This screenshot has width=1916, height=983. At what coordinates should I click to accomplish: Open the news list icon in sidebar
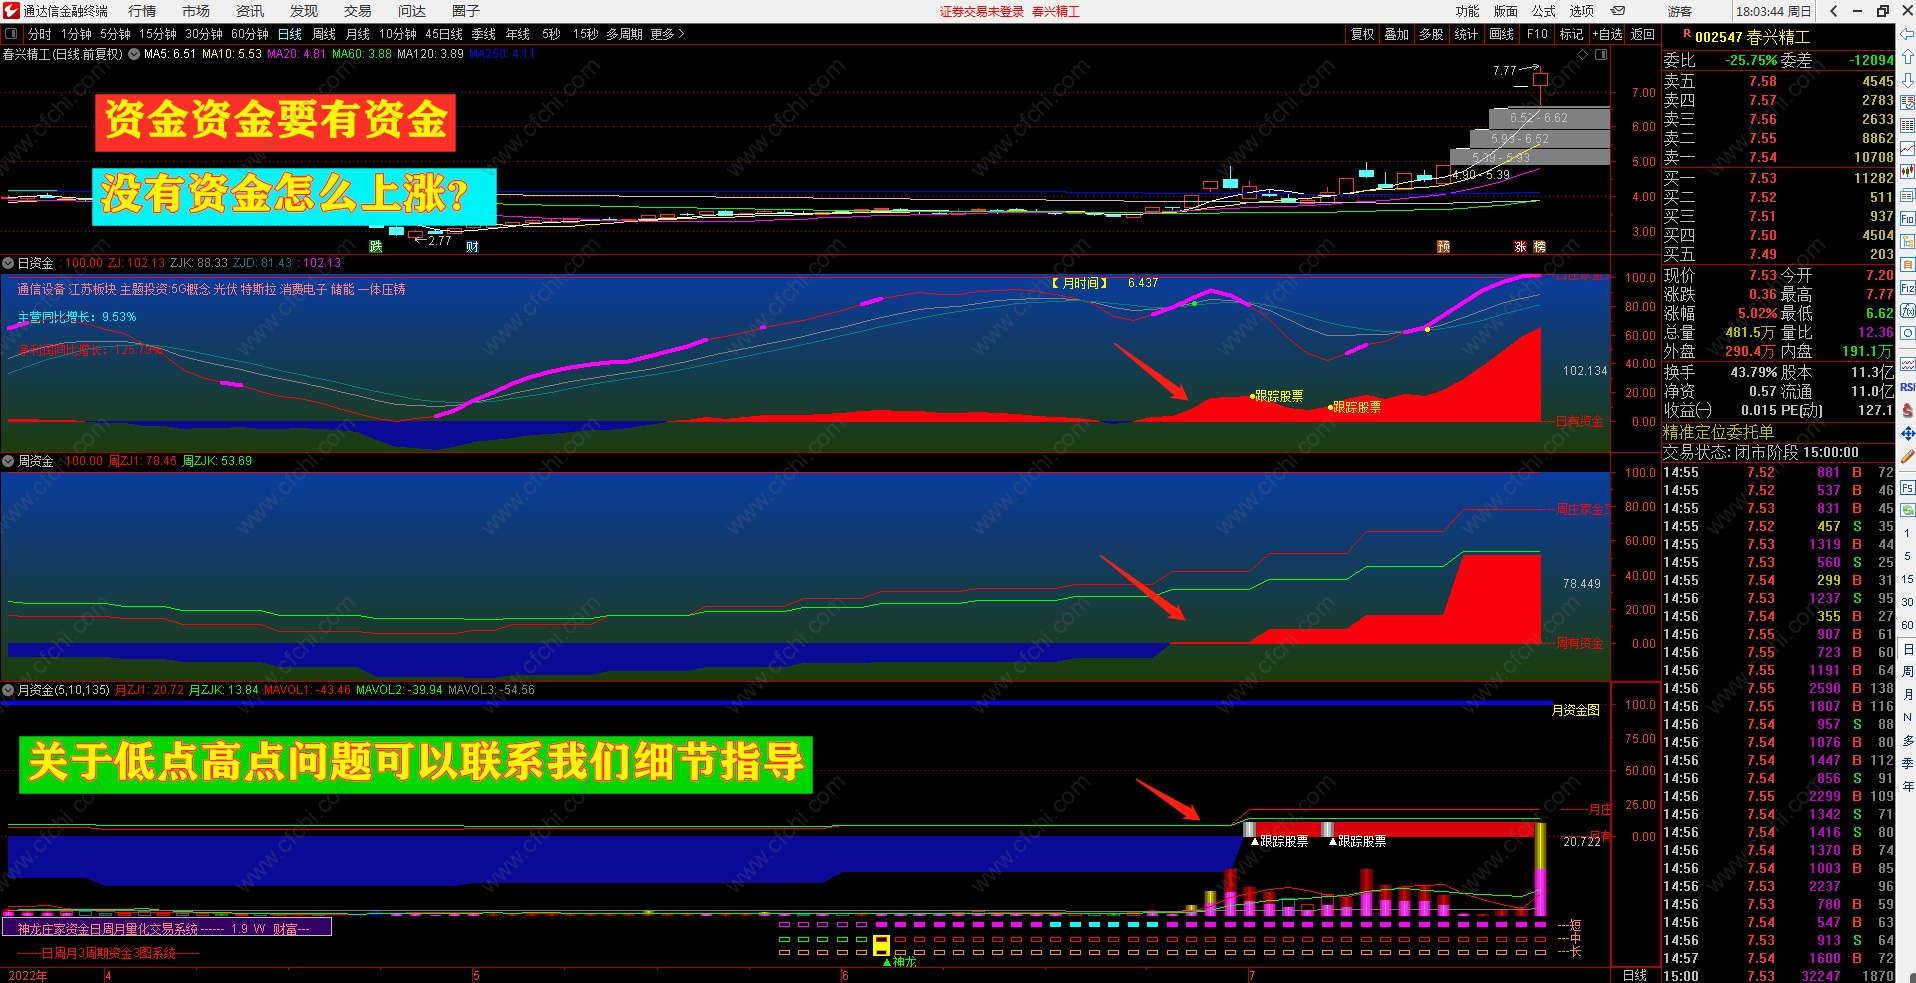click(x=1907, y=195)
